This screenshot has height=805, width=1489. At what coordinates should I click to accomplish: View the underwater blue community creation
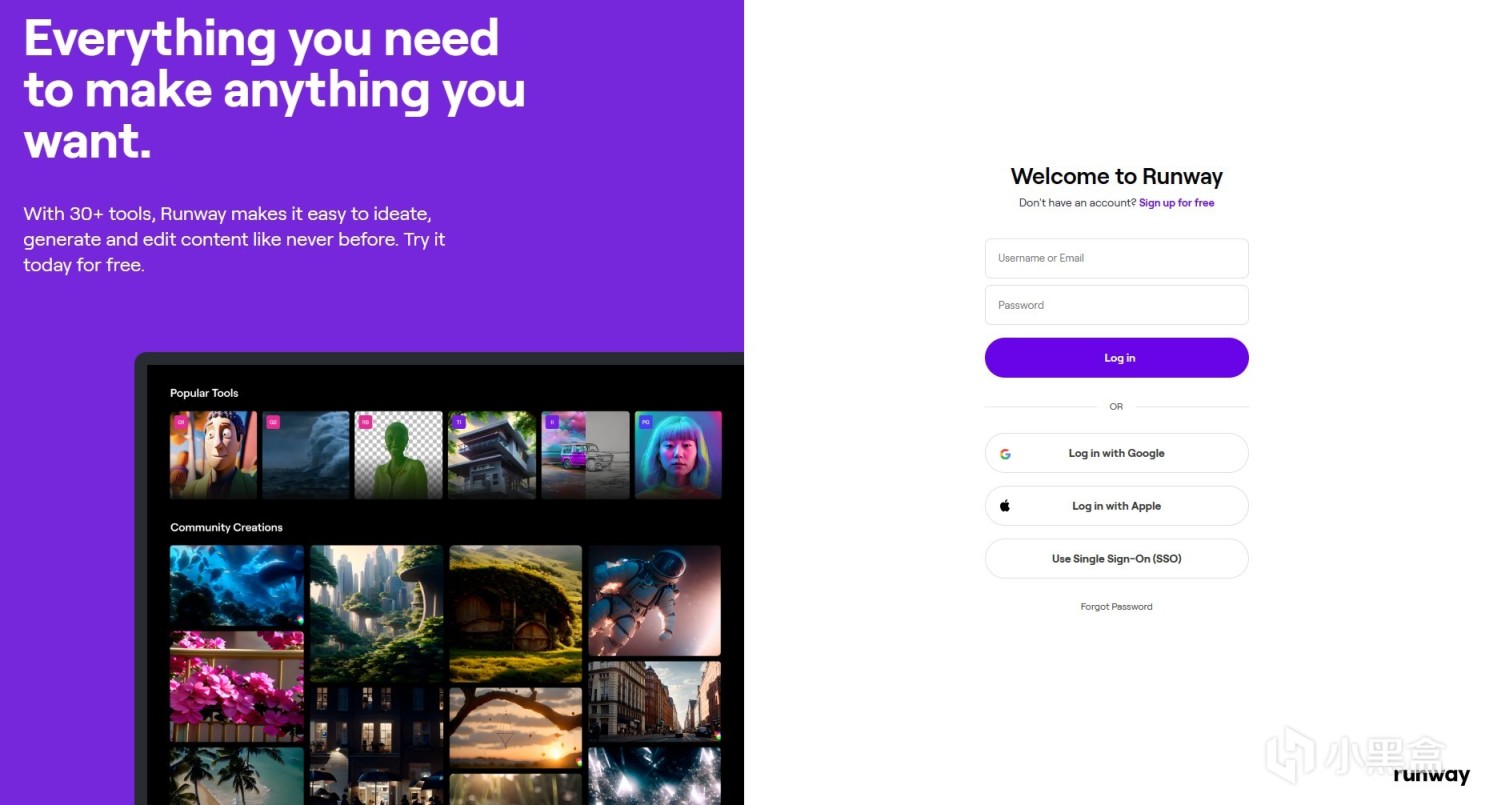(237, 585)
